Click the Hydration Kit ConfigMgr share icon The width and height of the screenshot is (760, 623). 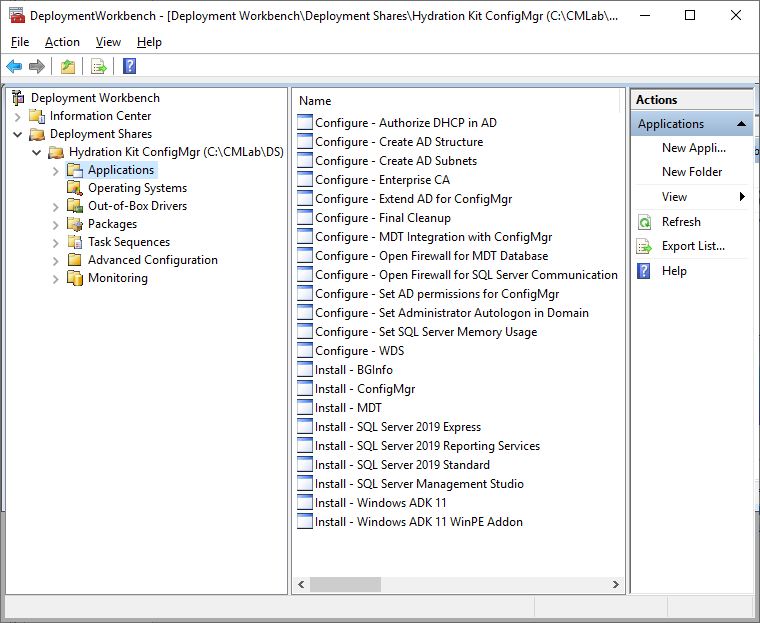pyautogui.click(x=56, y=152)
